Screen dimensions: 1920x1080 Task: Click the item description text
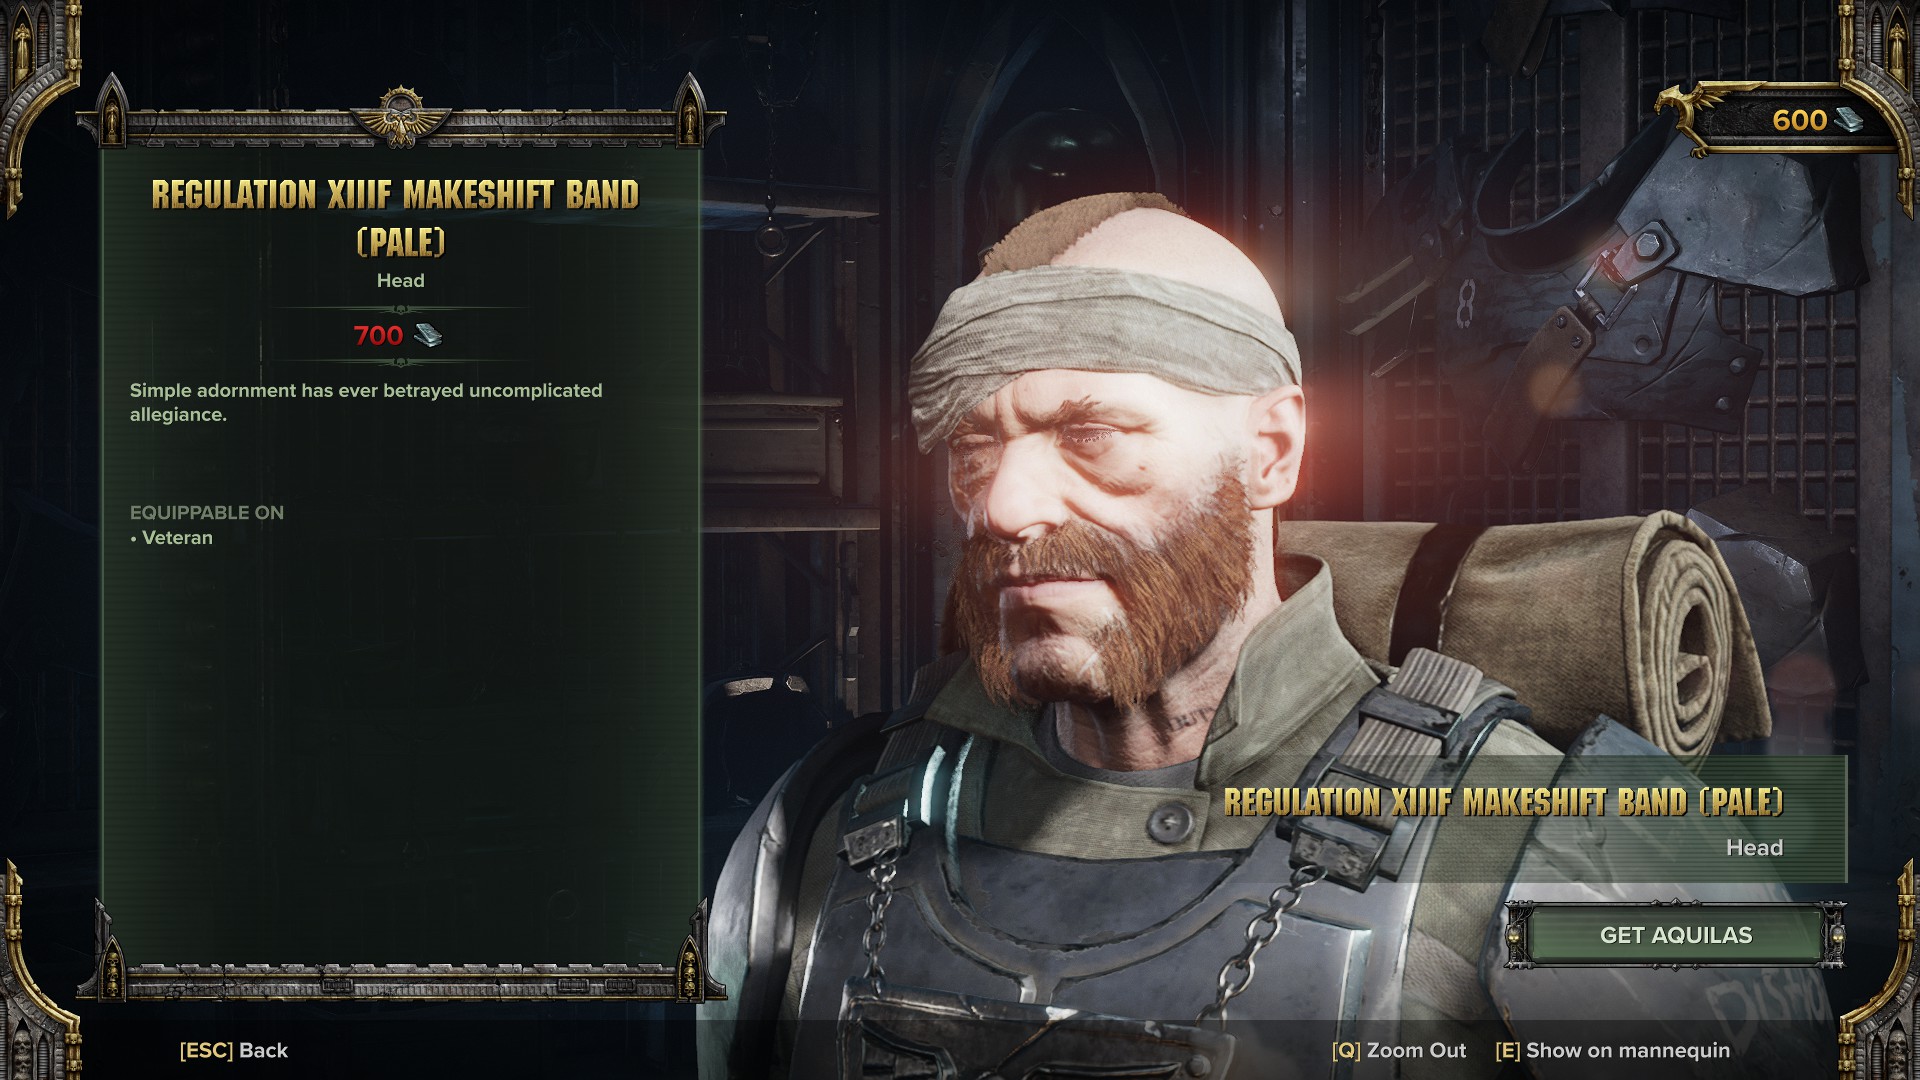pyautogui.click(x=366, y=402)
